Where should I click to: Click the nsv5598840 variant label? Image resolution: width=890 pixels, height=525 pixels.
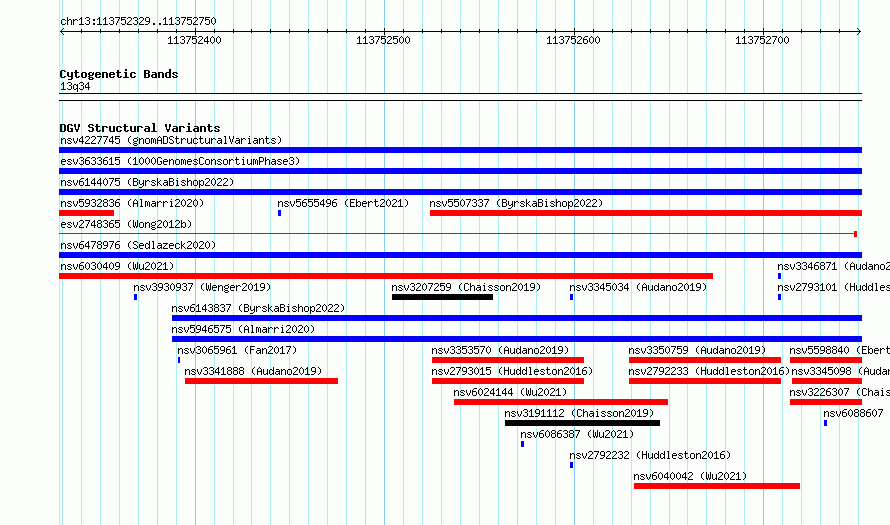(839, 350)
